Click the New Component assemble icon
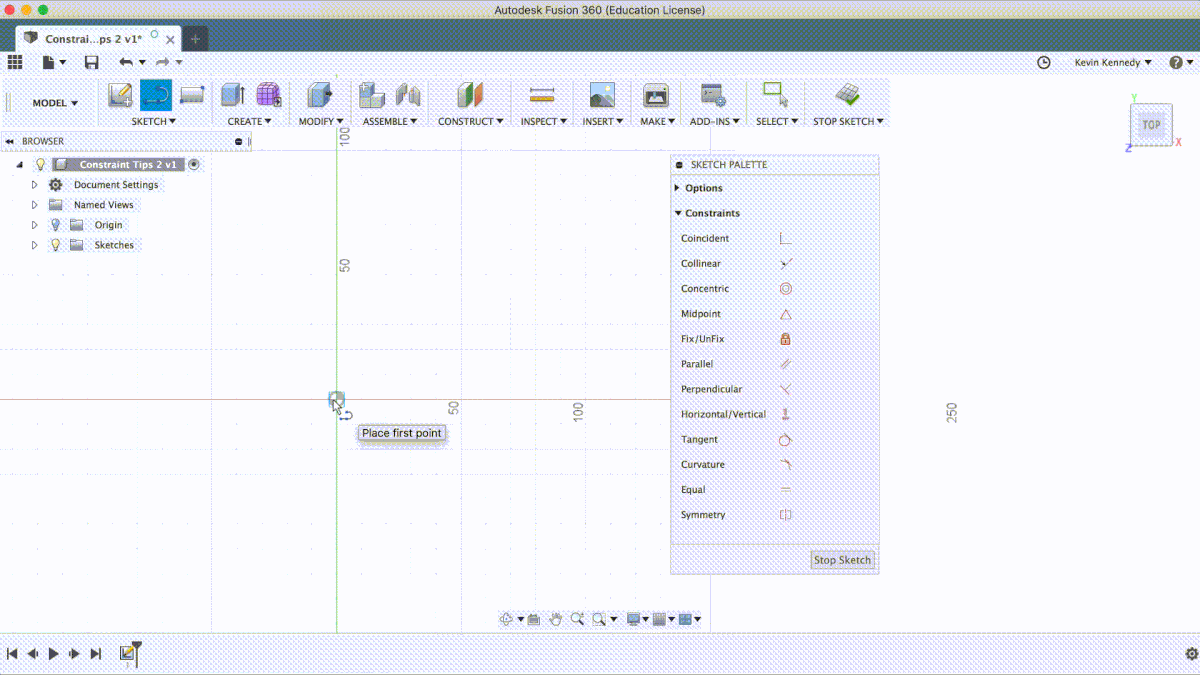This screenshot has height=675, width=1200. (372, 95)
